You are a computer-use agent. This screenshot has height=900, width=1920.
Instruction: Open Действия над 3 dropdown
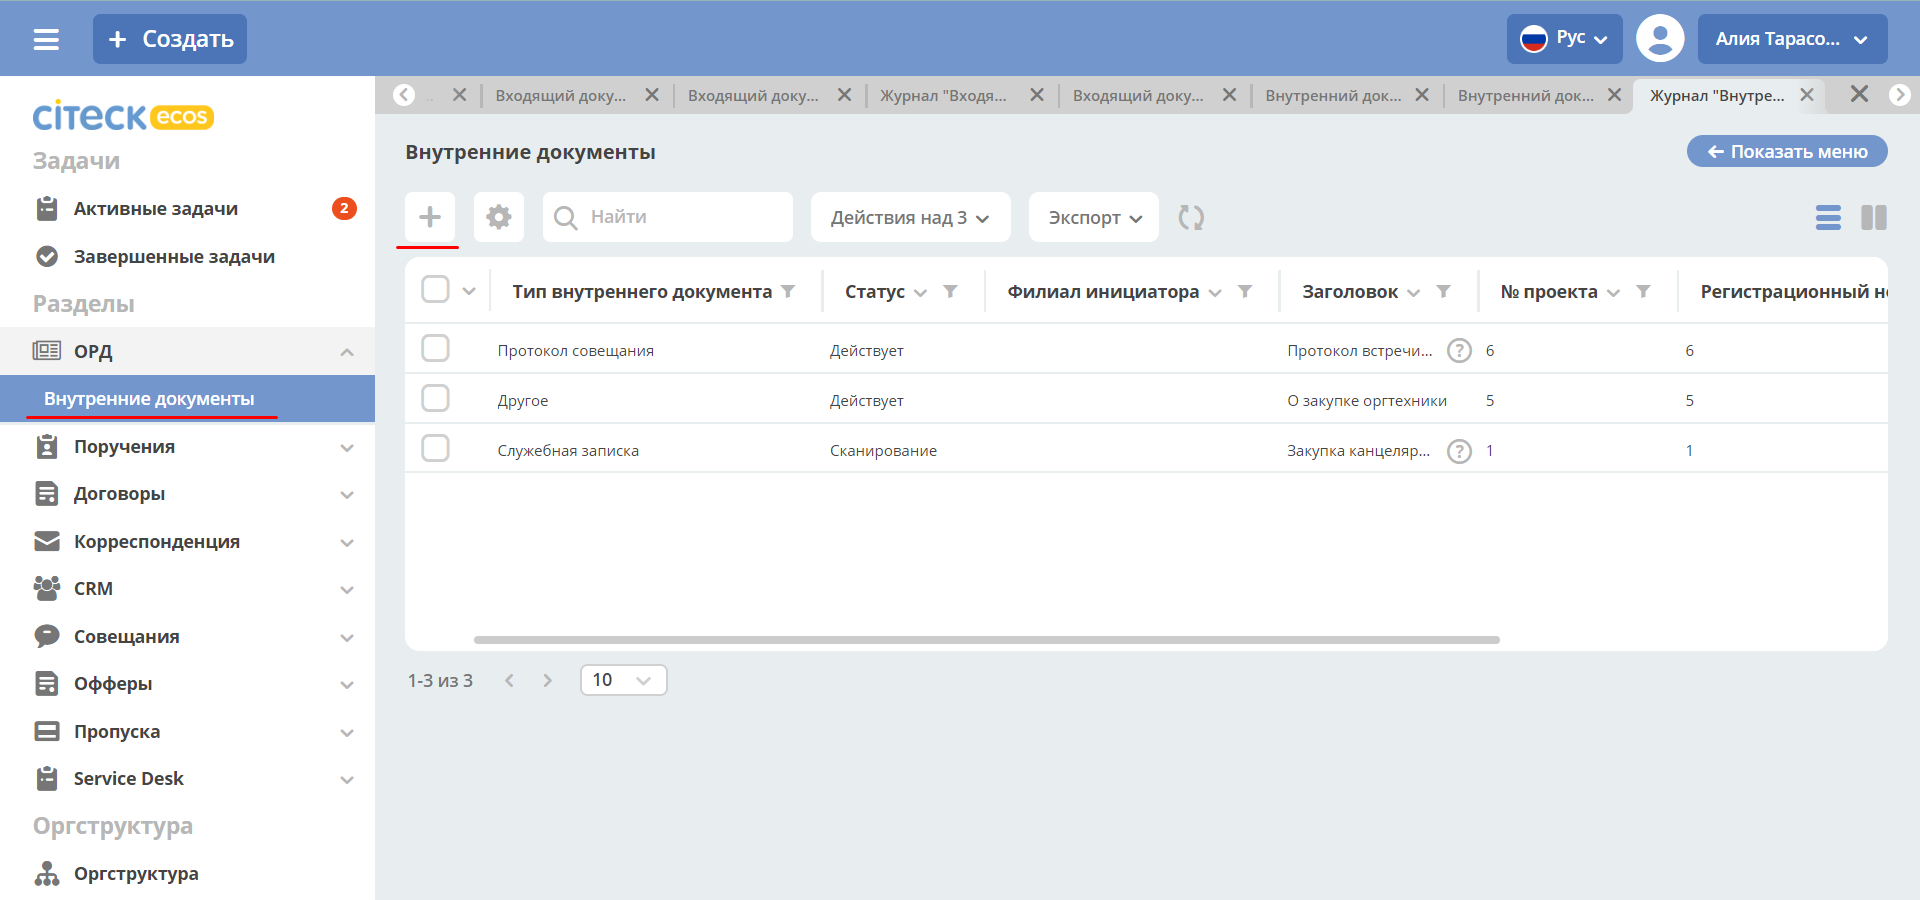point(910,217)
